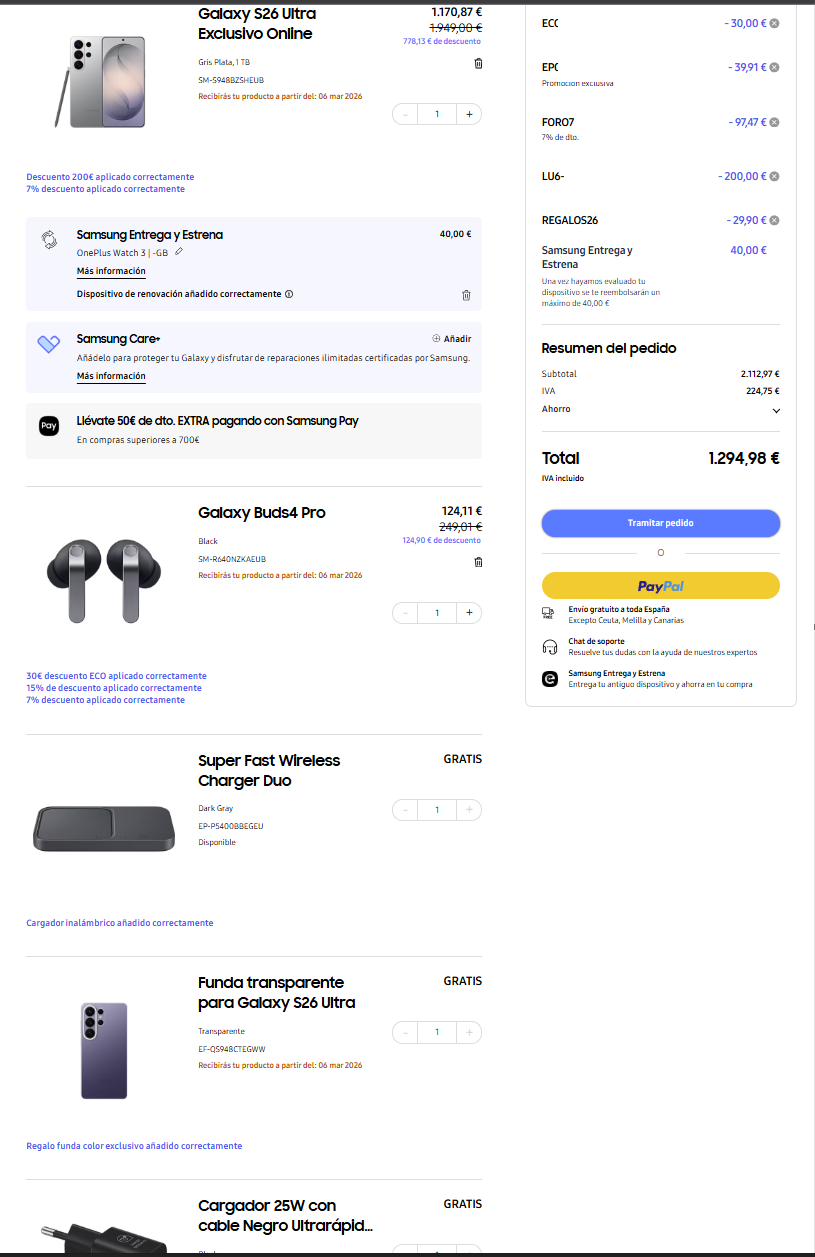Viewport: 815px width, 1257px height.
Task: Remove the coupon with 30,00 € discount
Action: click(775, 23)
